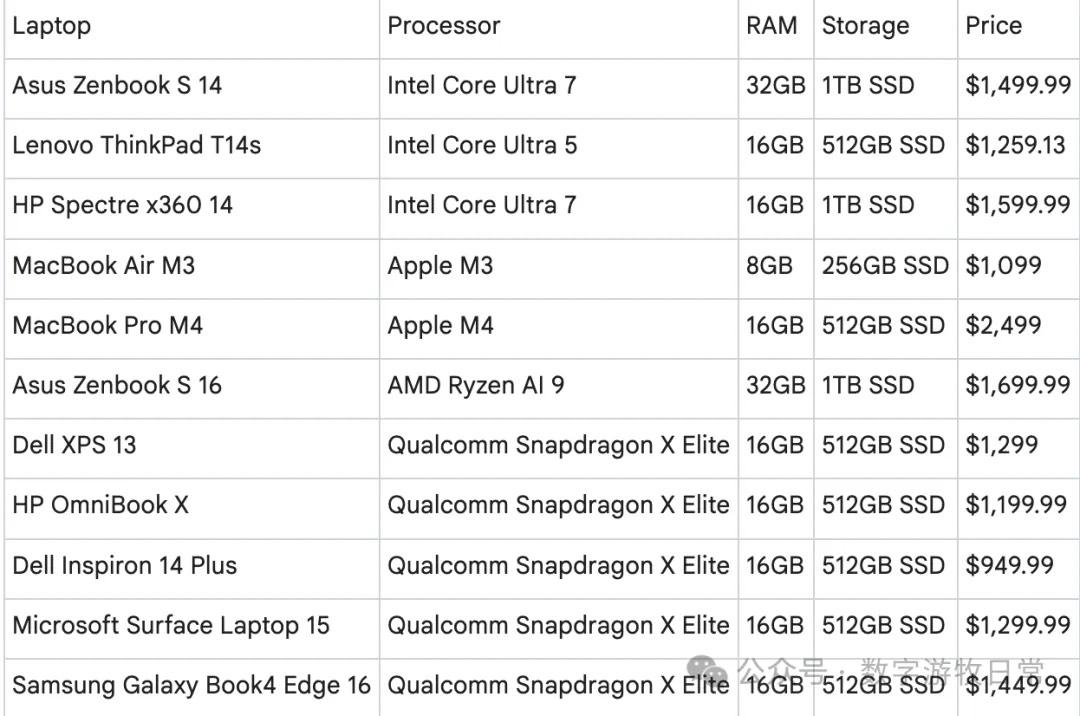
Task: Click the Laptop column header
Action: [52, 26]
